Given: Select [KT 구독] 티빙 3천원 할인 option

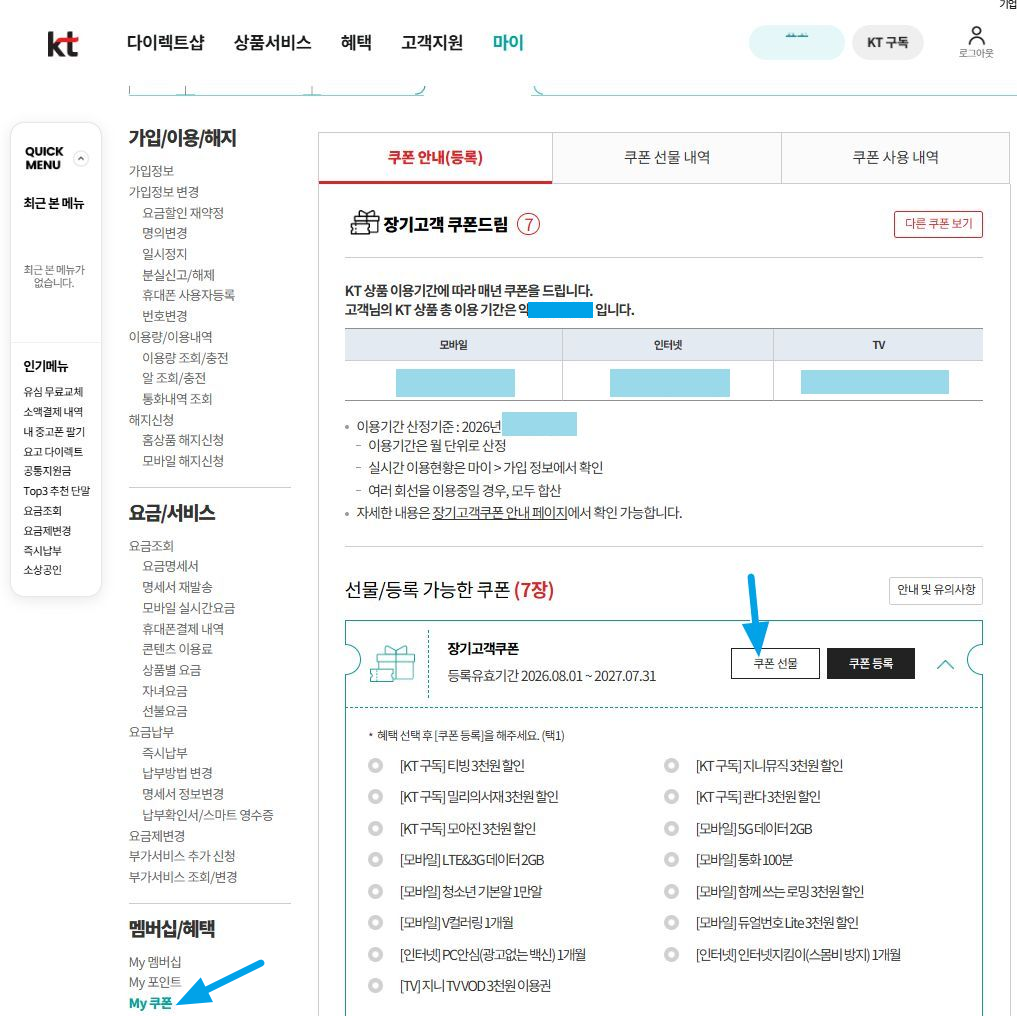Looking at the screenshot, I should pyautogui.click(x=376, y=766).
